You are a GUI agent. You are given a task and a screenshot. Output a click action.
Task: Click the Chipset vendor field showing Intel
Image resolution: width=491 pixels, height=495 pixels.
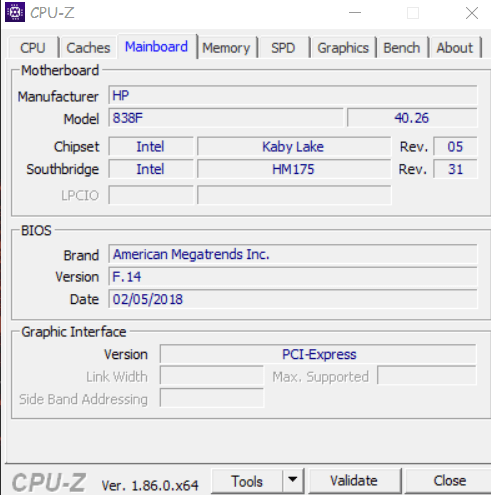click(151, 147)
